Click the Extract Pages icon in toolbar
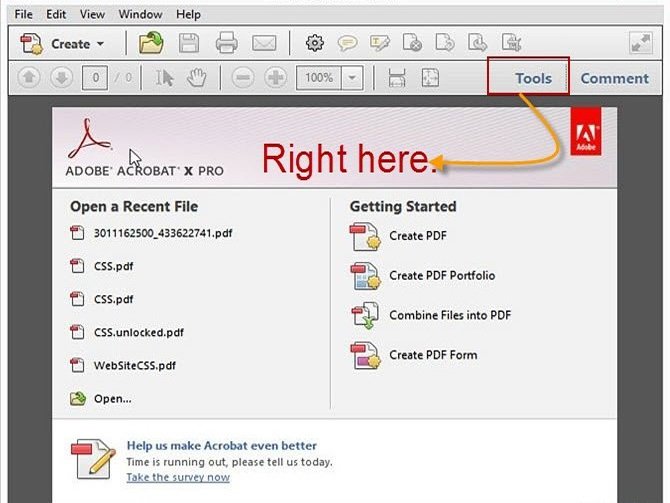Viewport: 670px width, 503px height. point(477,43)
